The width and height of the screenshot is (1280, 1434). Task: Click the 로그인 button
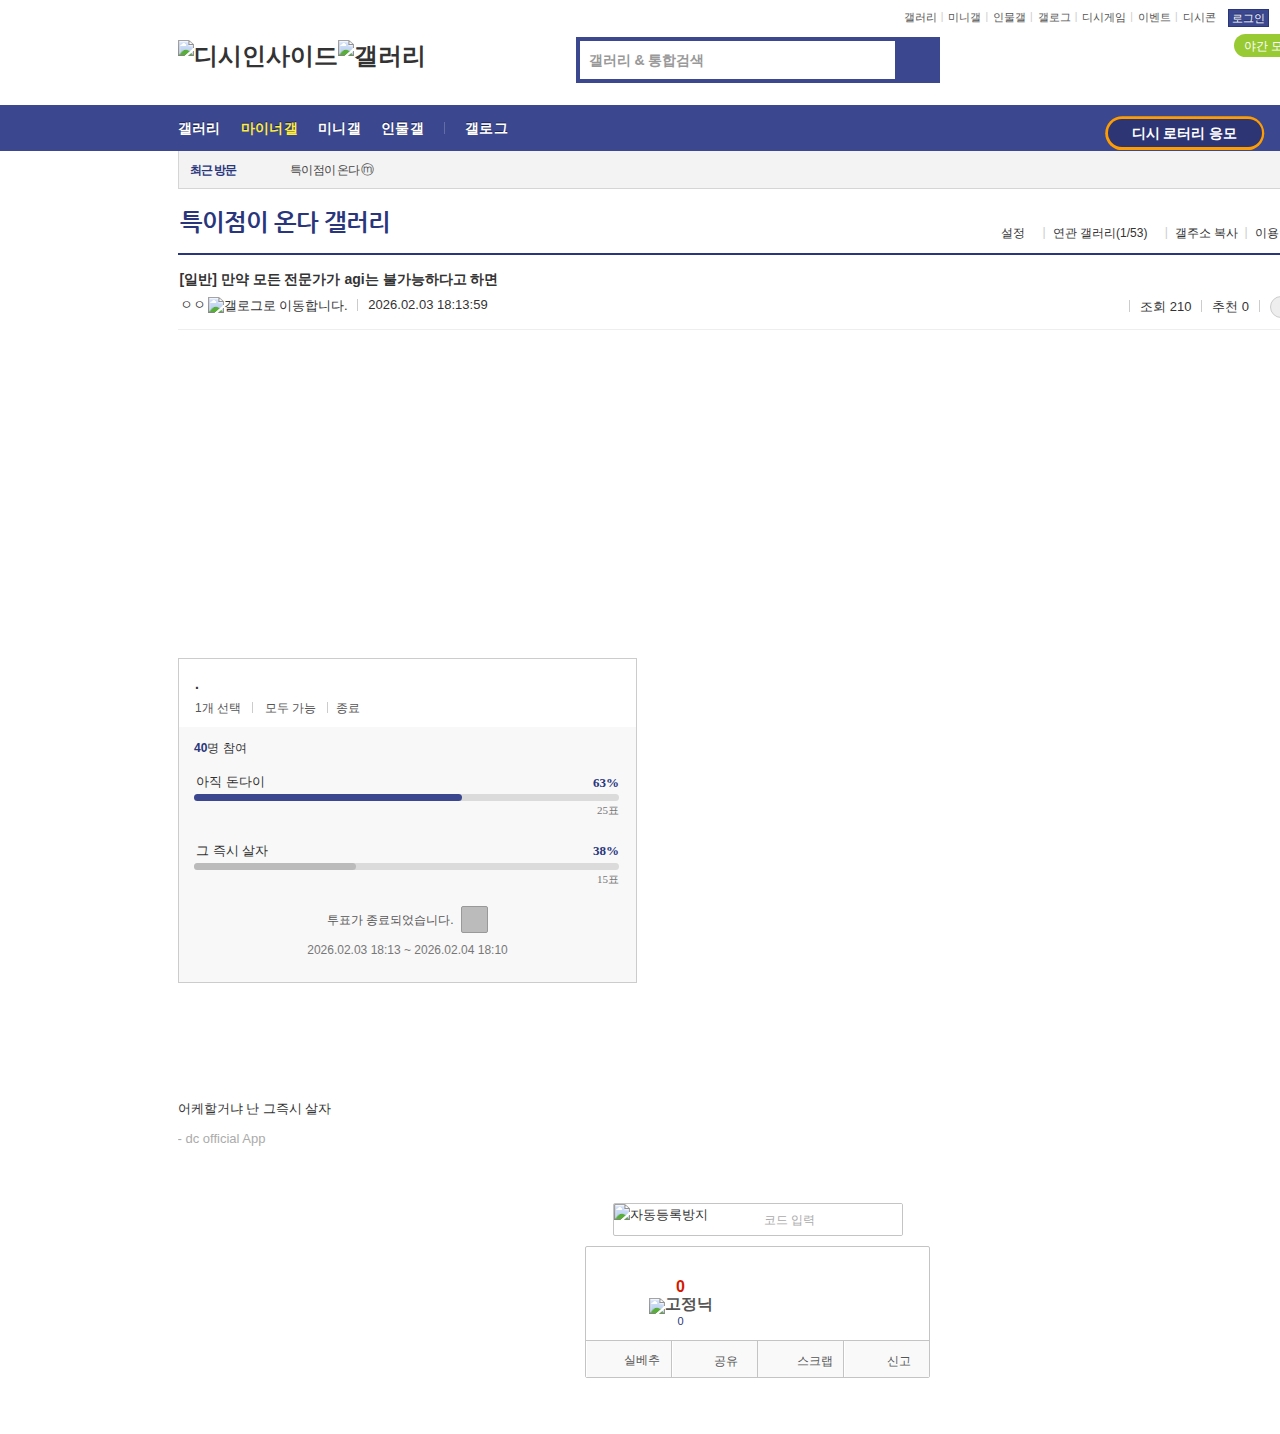[x=1247, y=18]
